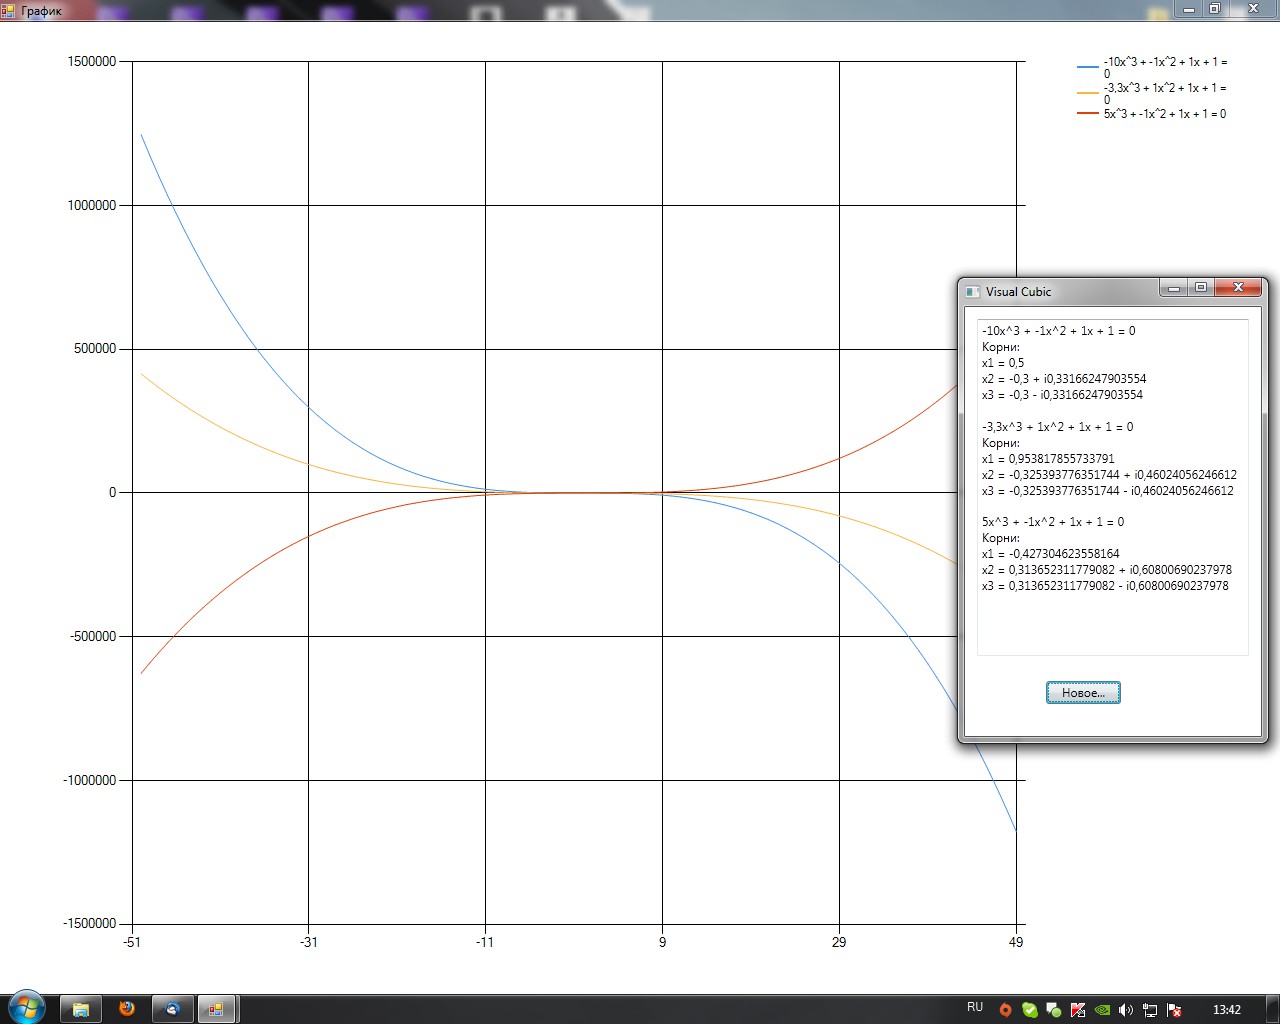Close the Visual Cubic window

pyautogui.click(x=1238, y=288)
